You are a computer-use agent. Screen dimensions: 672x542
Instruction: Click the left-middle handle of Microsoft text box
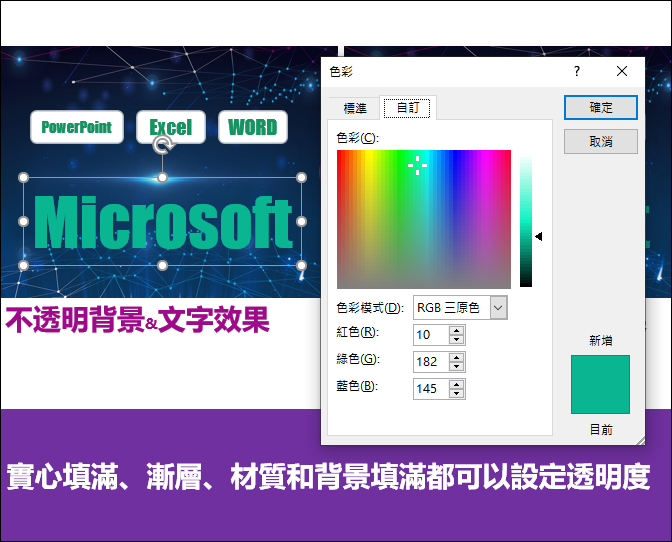coord(24,221)
